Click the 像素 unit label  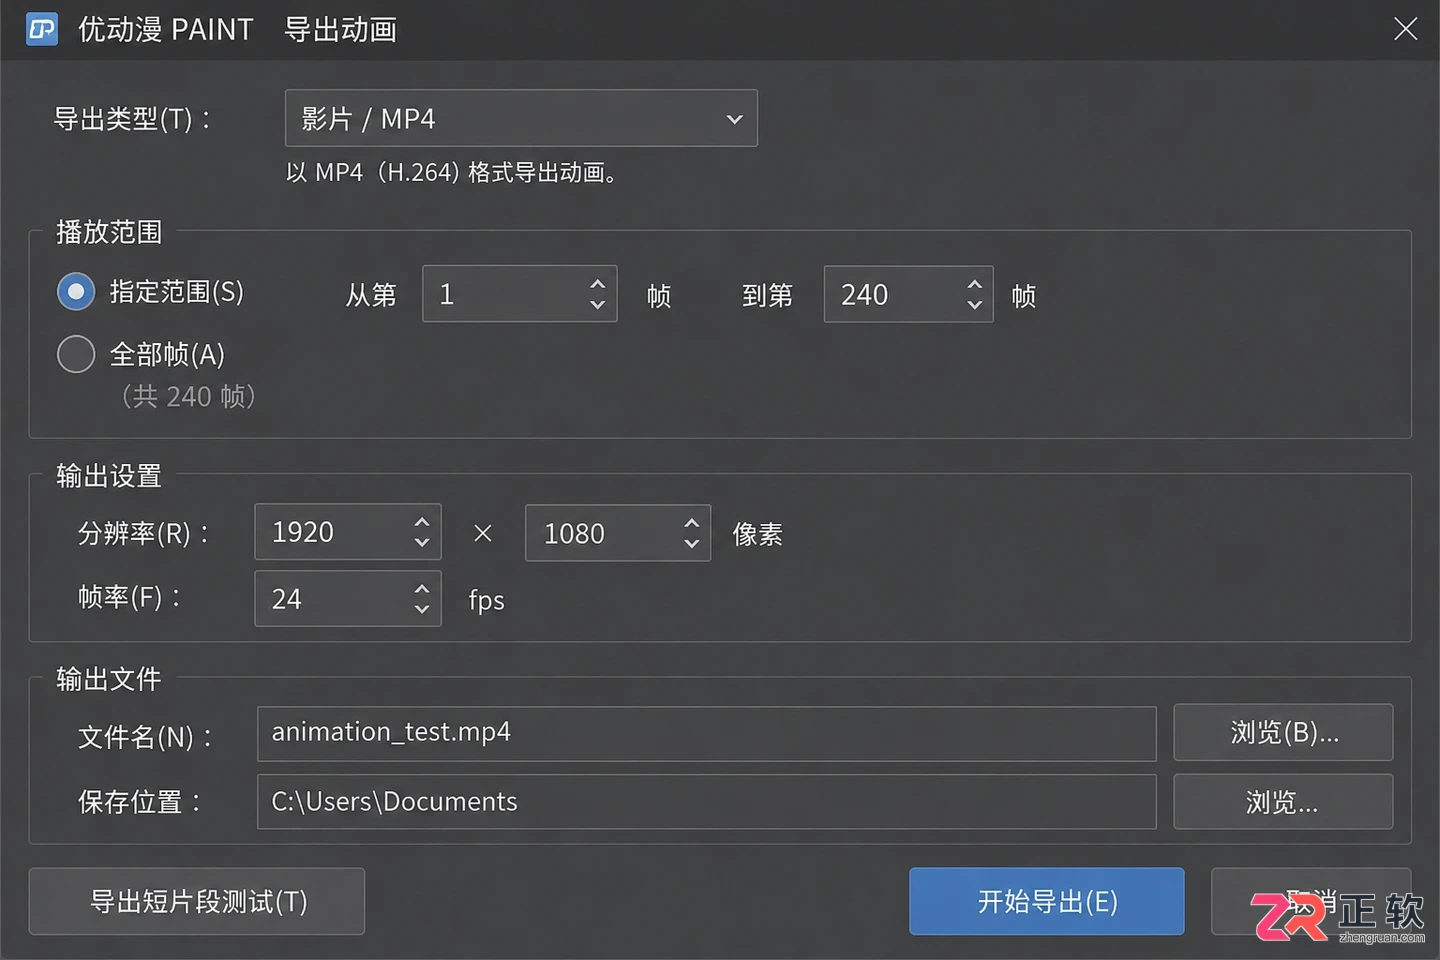[758, 535]
